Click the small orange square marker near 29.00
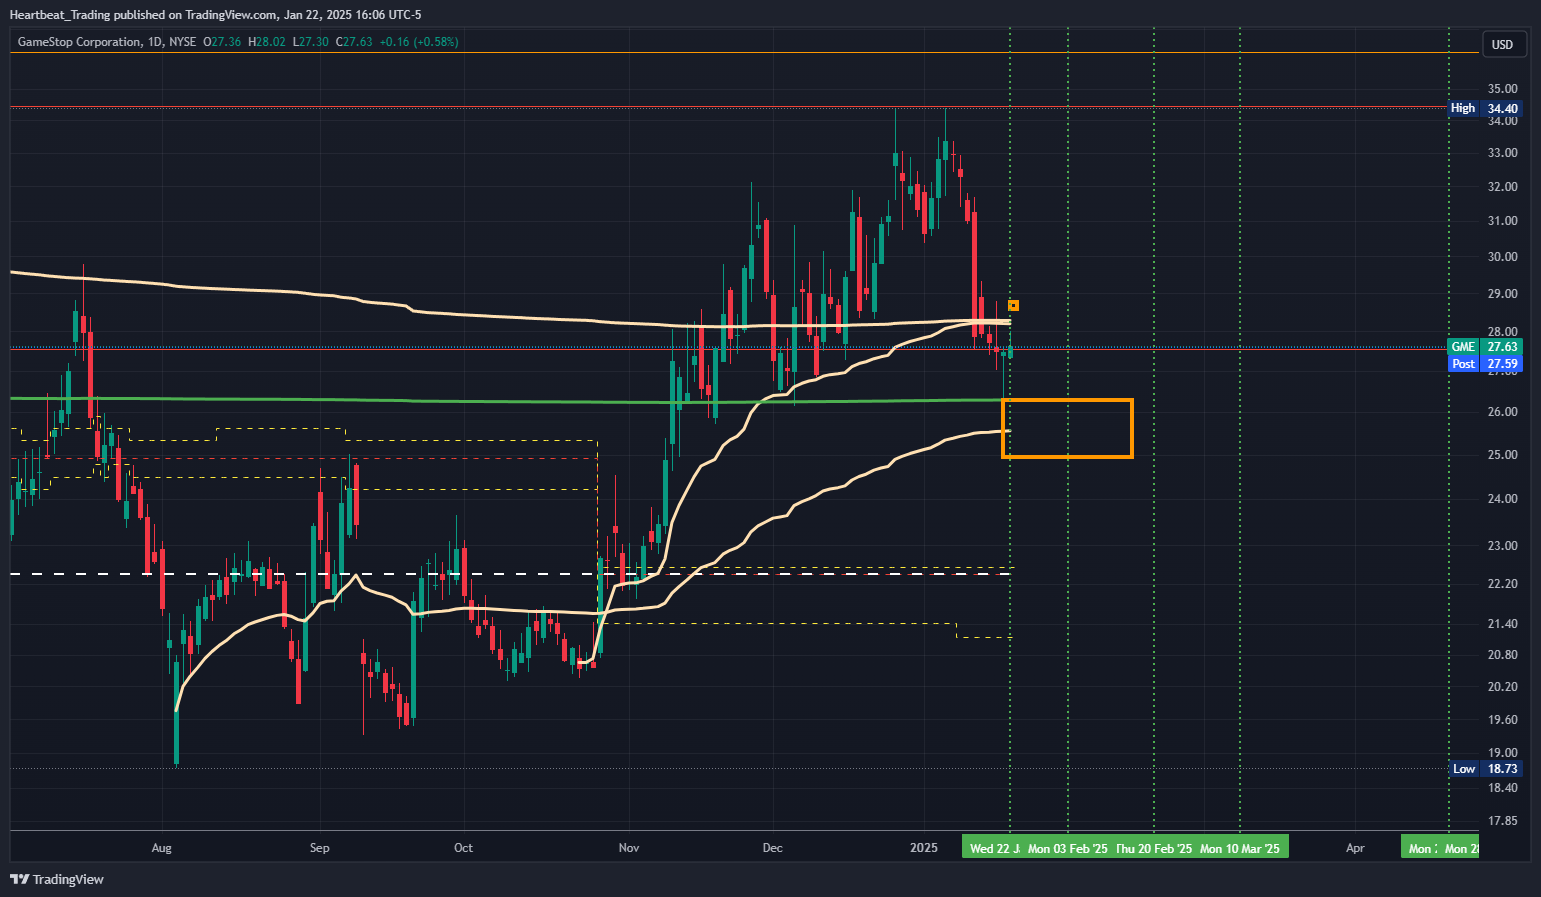The height and width of the screenshot is (897, 1541). [1014, 305]
